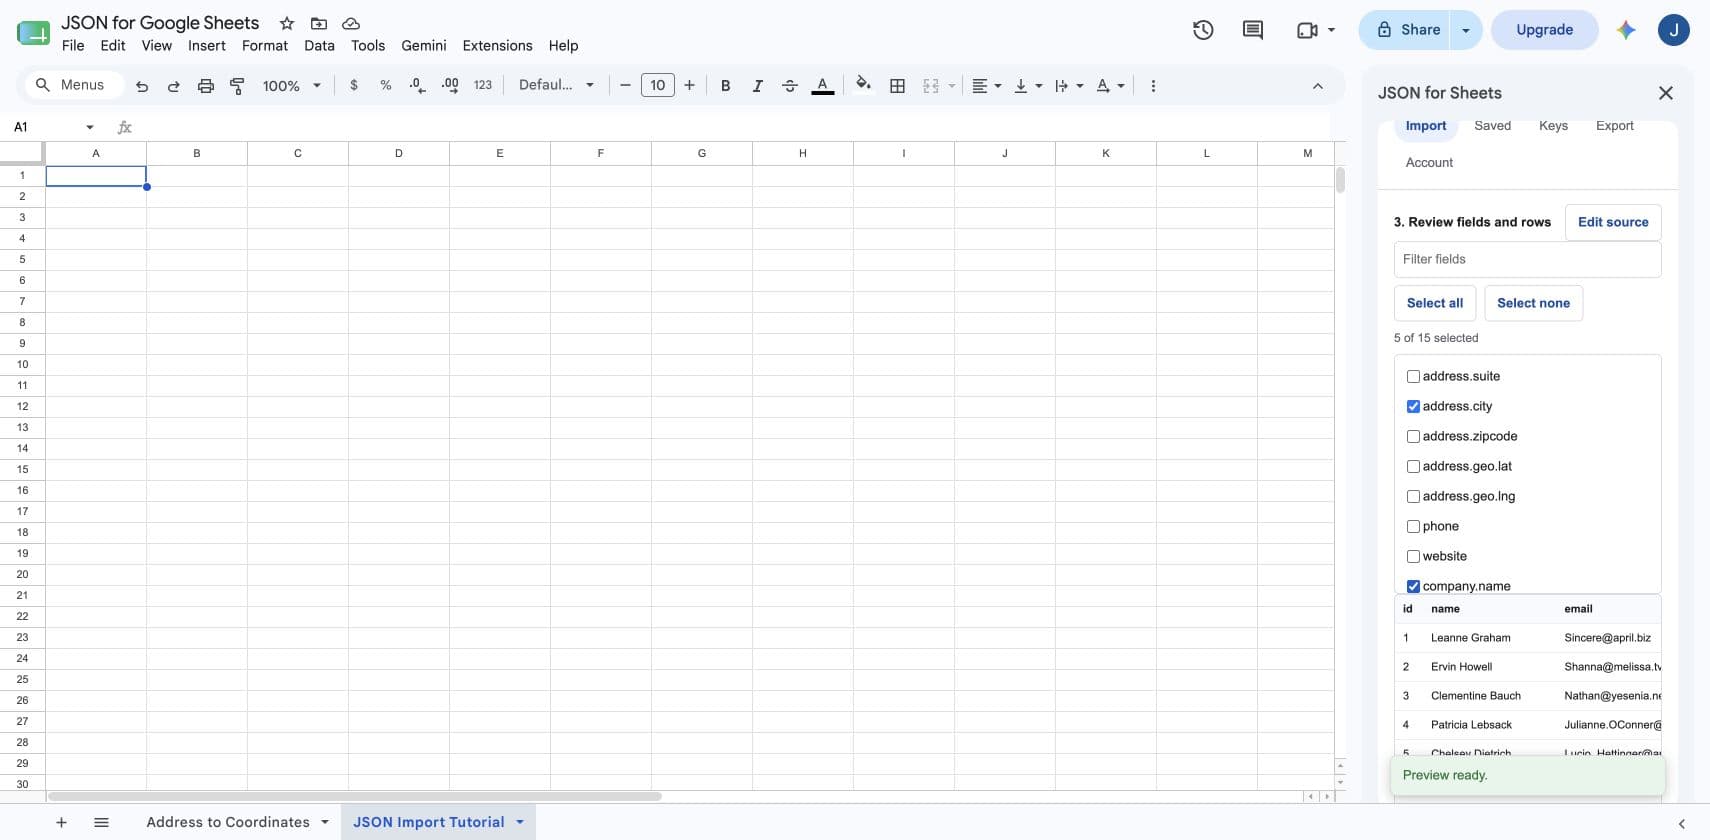Open Address to Coordinates tab menu arrow
Viewport: 1710px width, 840px height.
tap(325, 822)
